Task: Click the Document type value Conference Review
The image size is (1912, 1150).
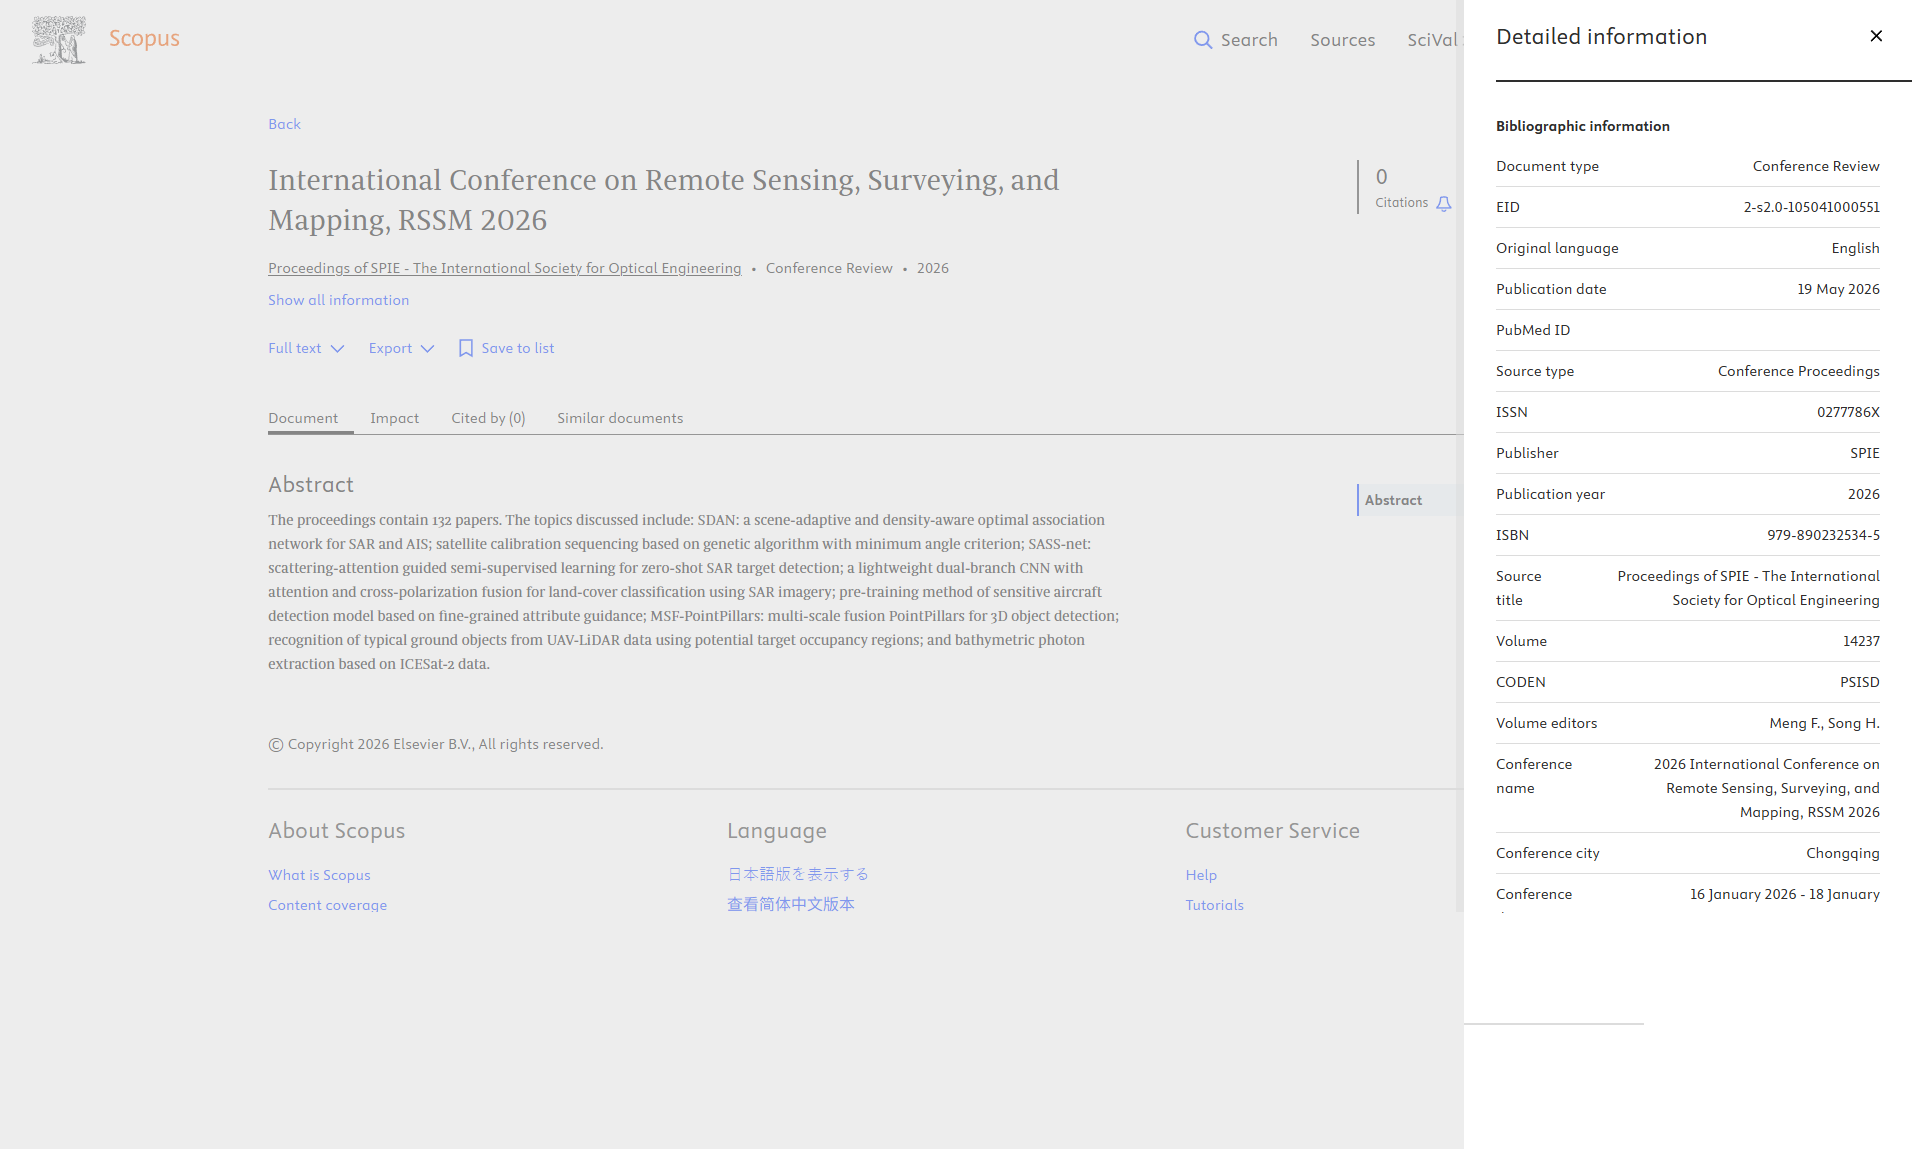Action: coord(1816,166)
